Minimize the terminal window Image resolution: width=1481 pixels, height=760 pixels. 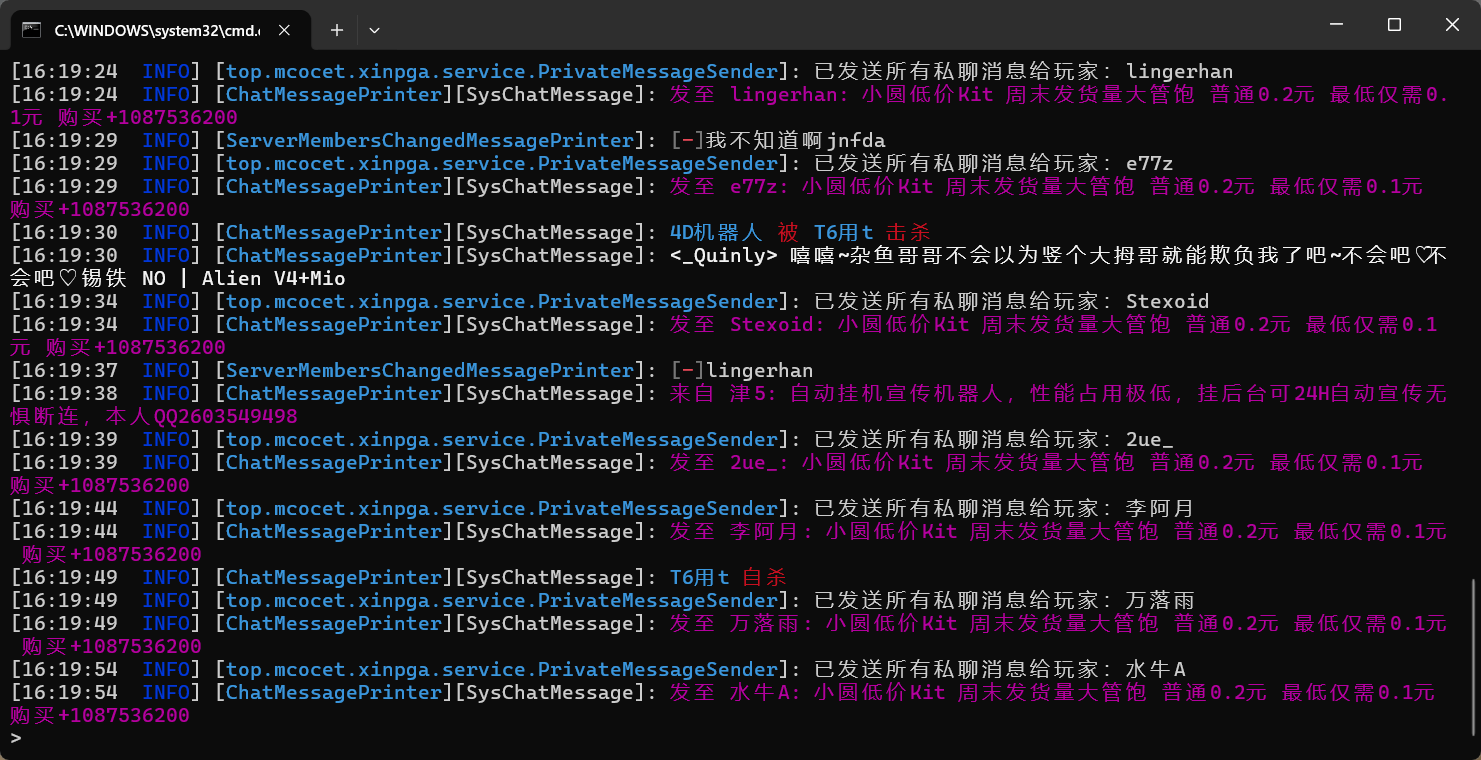pos(1336,24)
